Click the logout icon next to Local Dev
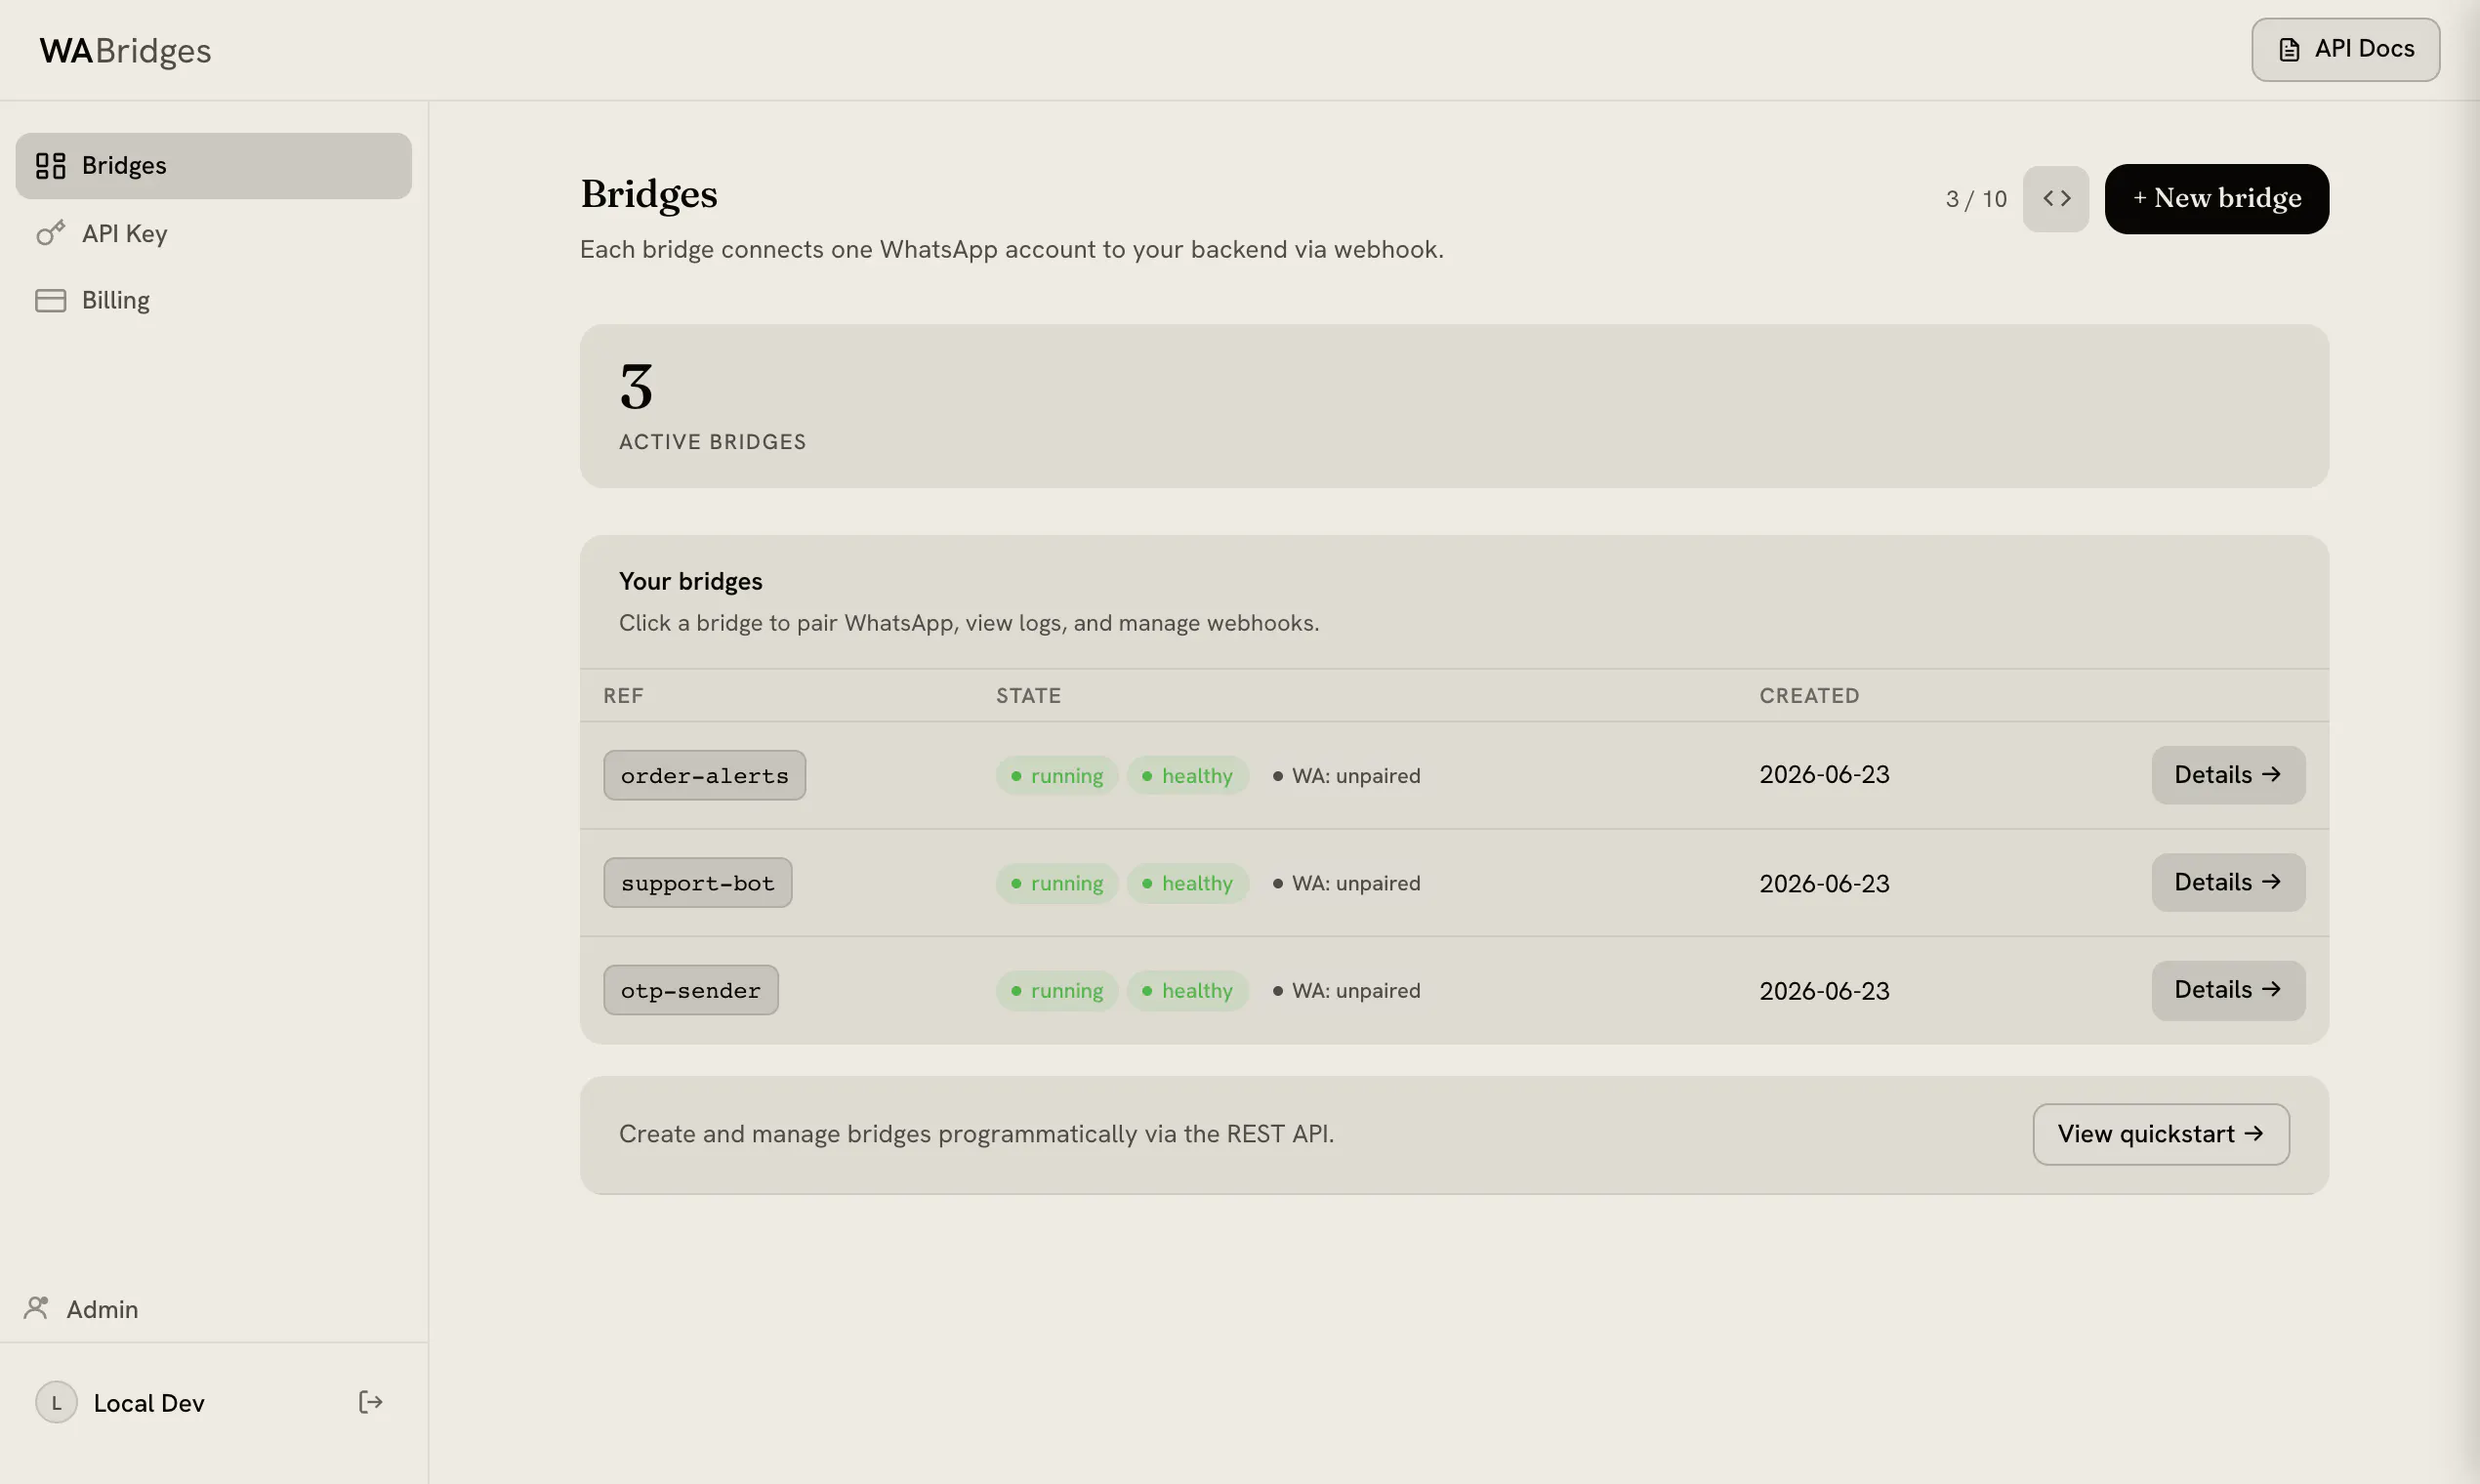Viewport: 2480px width, 1484px height. pyautogui.click(x=370, y=1402)
